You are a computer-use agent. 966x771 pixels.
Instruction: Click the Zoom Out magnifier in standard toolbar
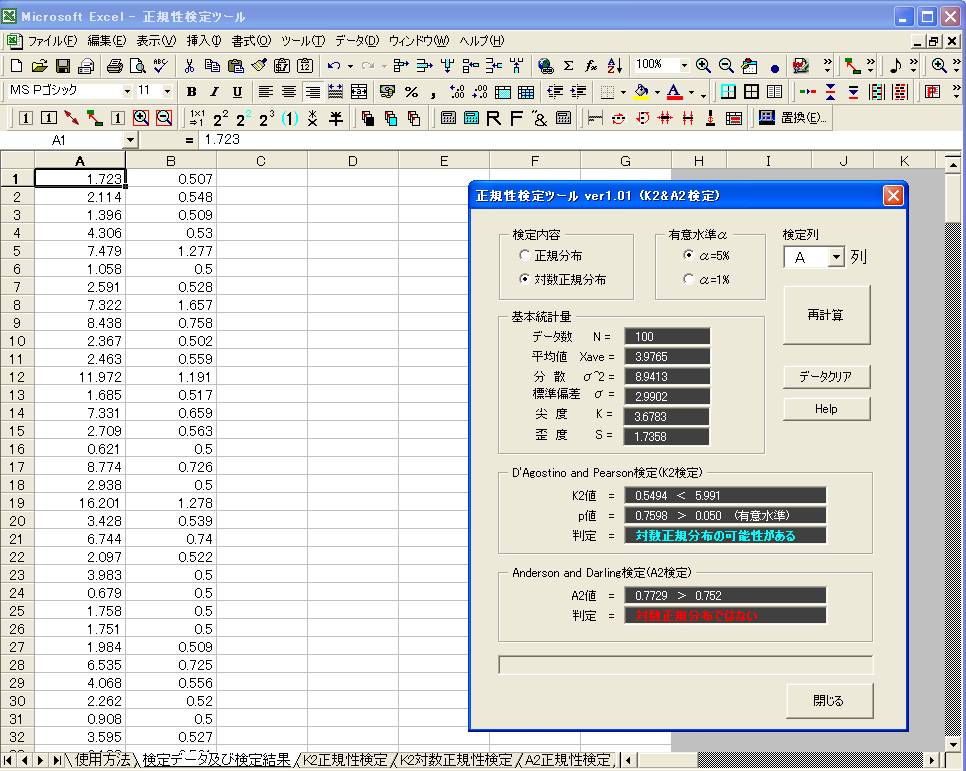(726, 65)
